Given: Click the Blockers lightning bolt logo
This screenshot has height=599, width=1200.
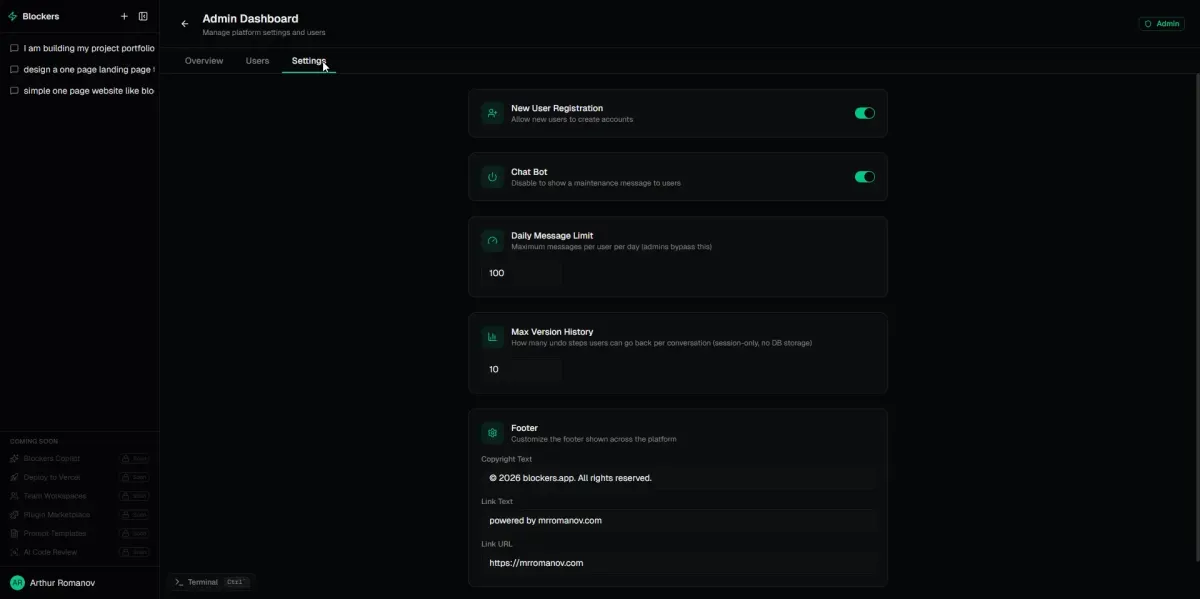Looking at the screenshot, I should coord(13,16).
